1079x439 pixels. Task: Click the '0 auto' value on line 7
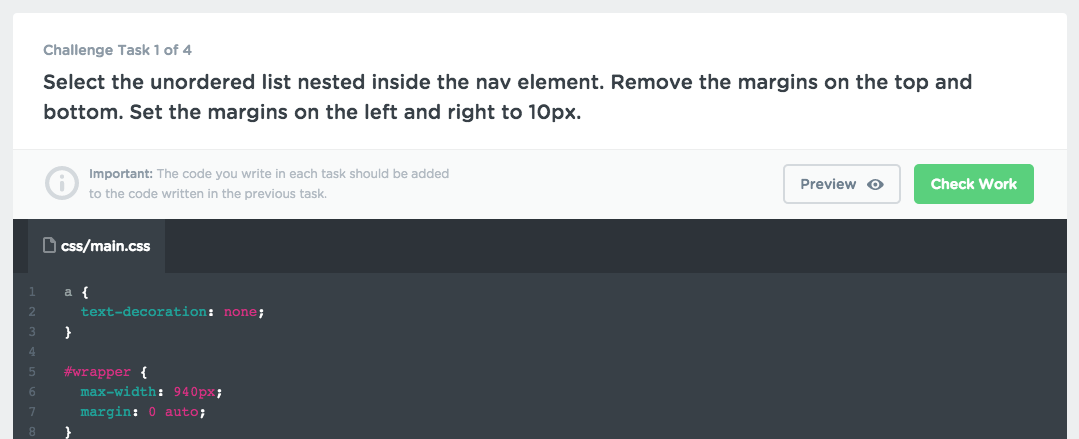click(x=173, y=411)
